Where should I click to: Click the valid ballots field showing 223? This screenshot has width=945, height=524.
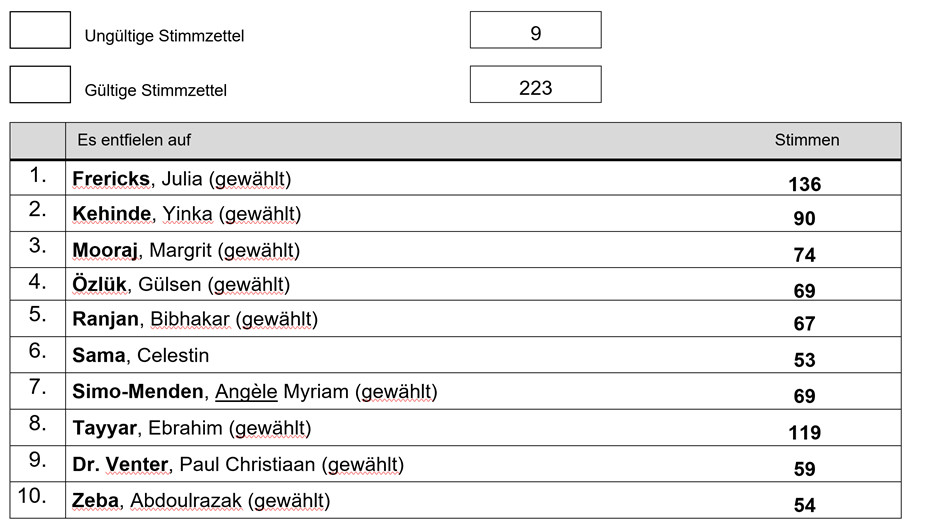[535, 84]
